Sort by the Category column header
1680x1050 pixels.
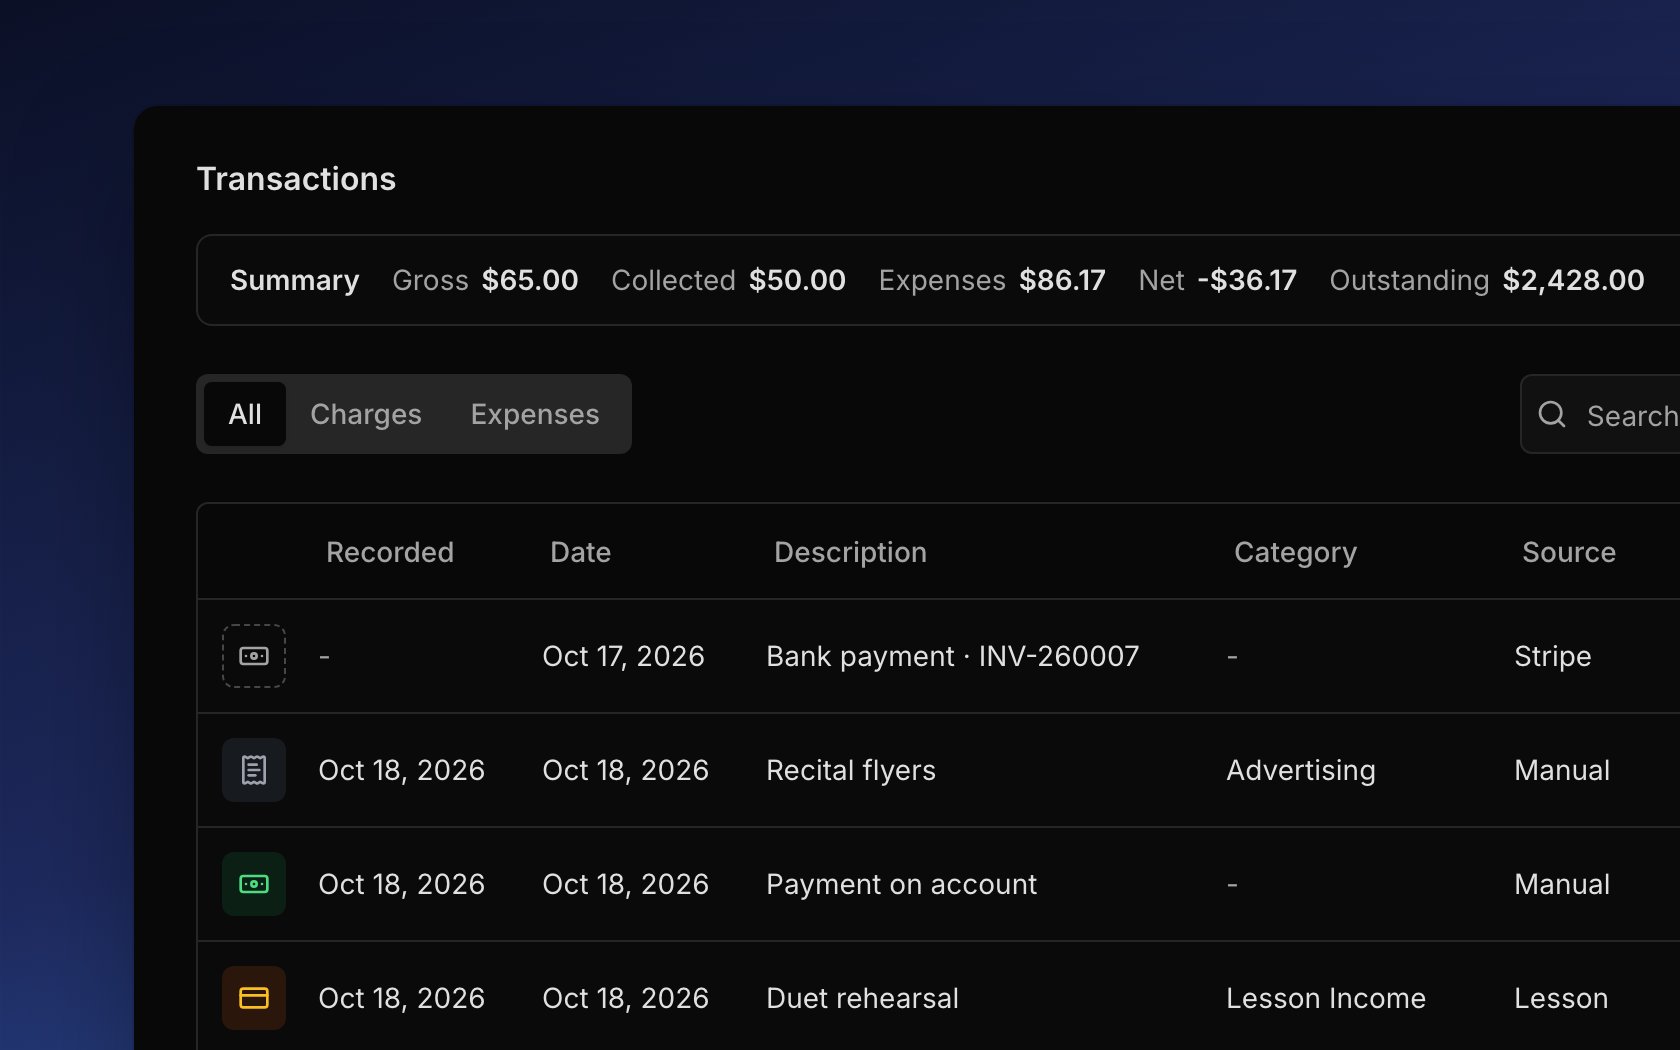(1295, 552)
